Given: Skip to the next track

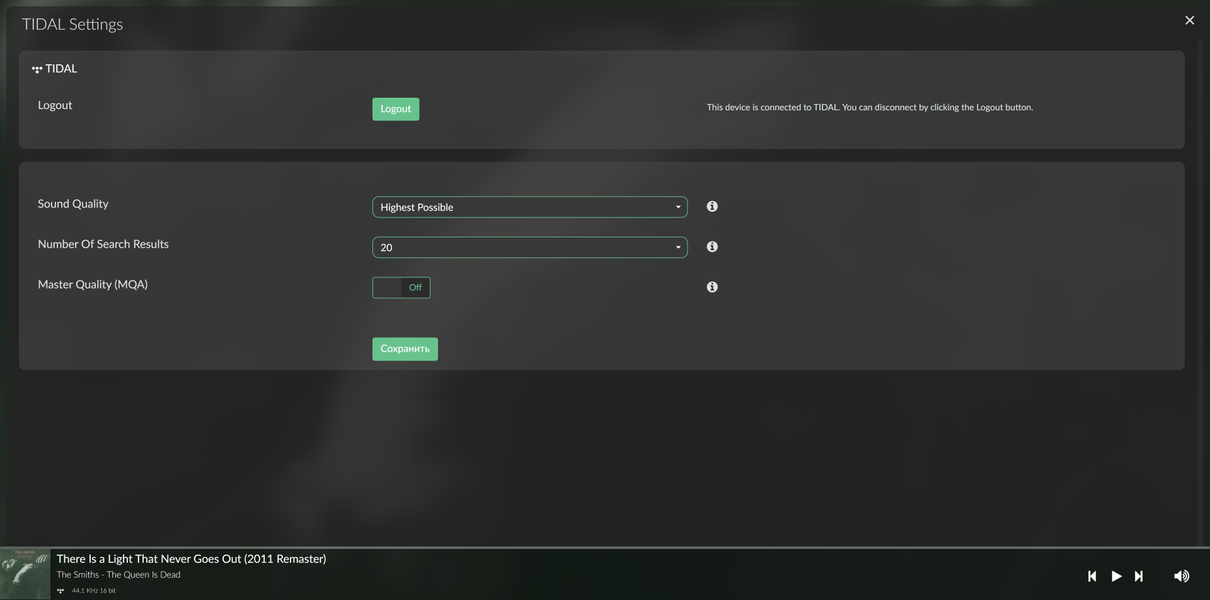Looking at the screenshot, I should (x=1138, y=576).
